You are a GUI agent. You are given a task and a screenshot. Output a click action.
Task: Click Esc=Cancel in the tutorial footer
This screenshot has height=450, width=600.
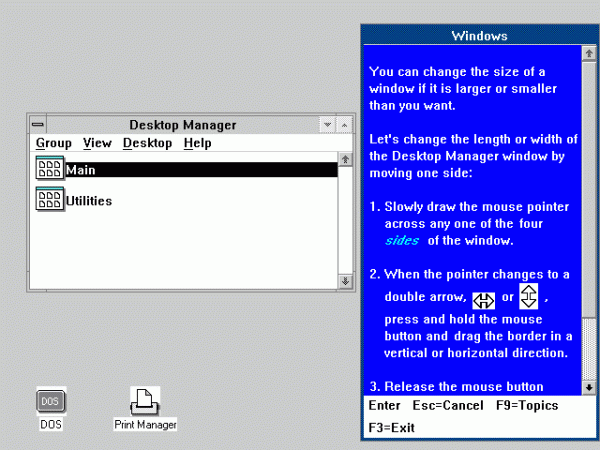(445, 406)
